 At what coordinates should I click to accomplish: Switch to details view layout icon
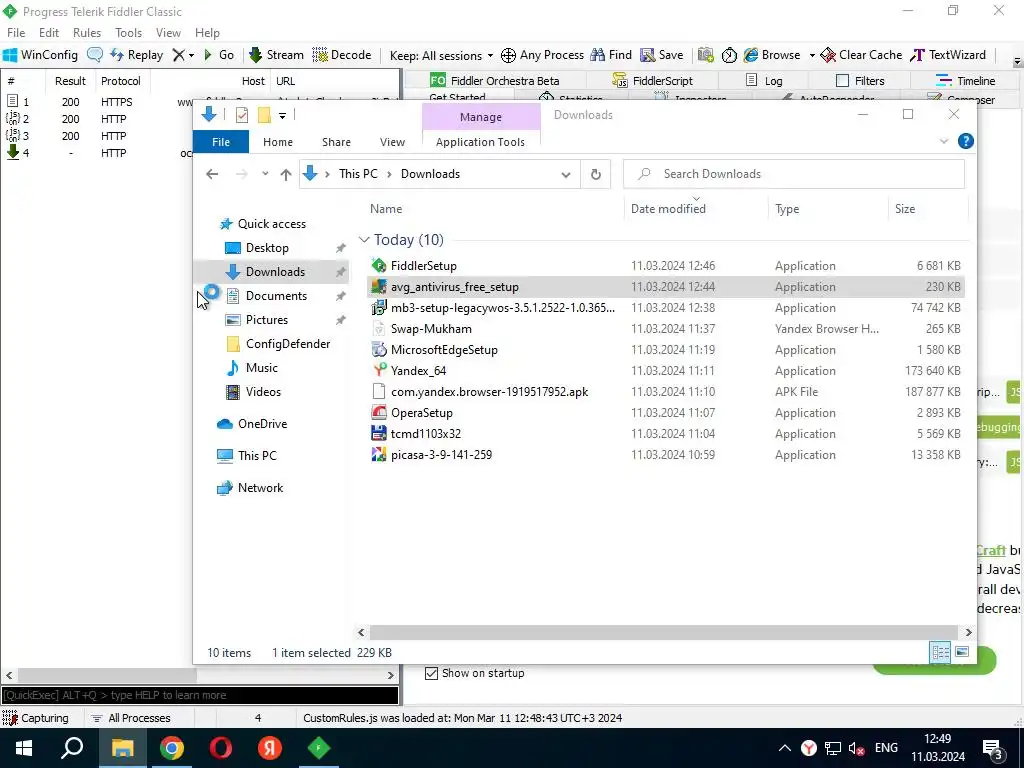click(x=940, y=652)
